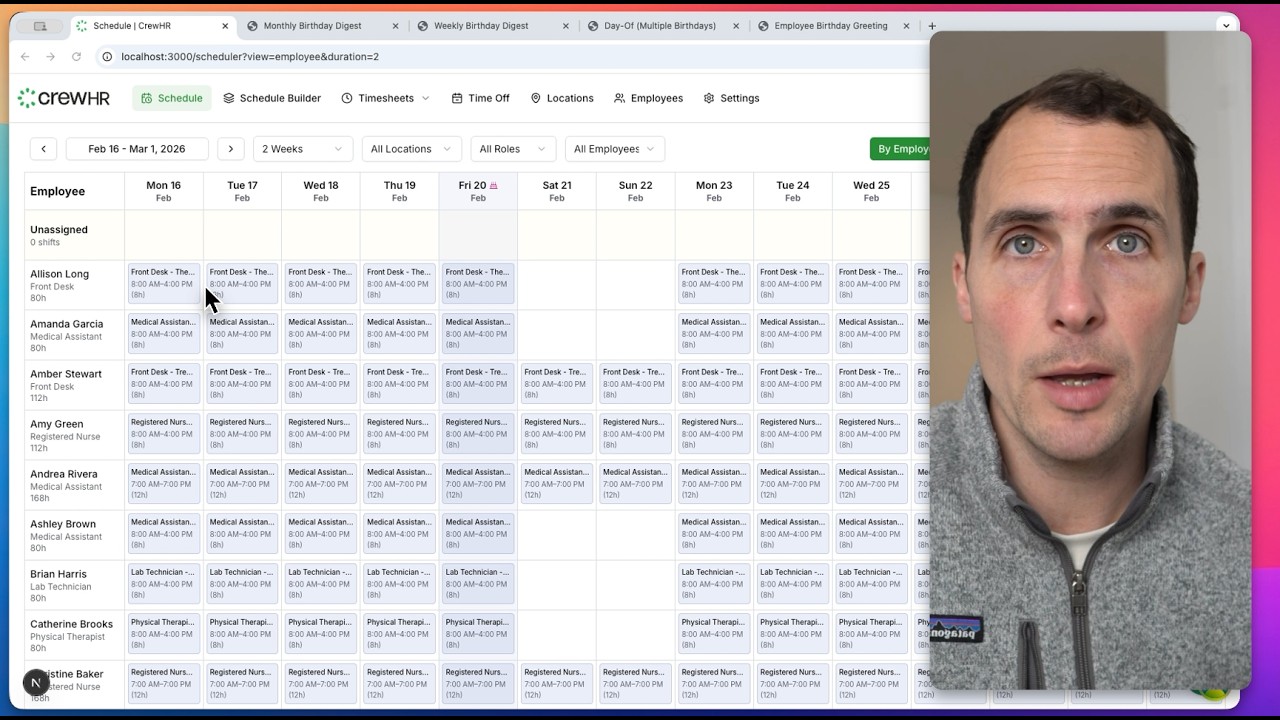The height and width of the screenshot is (720, 1280).
Task: Open Amy Green's Wed 18 Registered Nurse shift
Action: coord(321,434)
